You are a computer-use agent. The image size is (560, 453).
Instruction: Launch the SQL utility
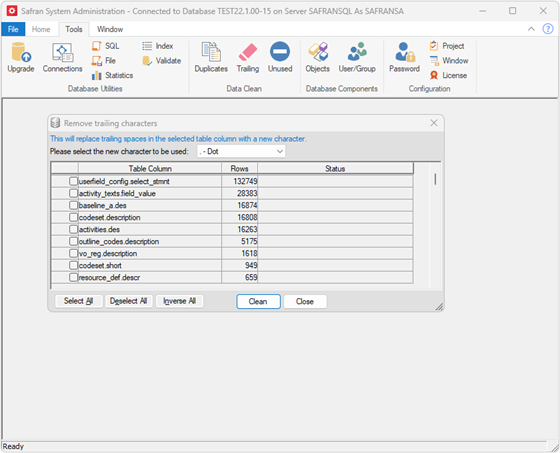106,46
